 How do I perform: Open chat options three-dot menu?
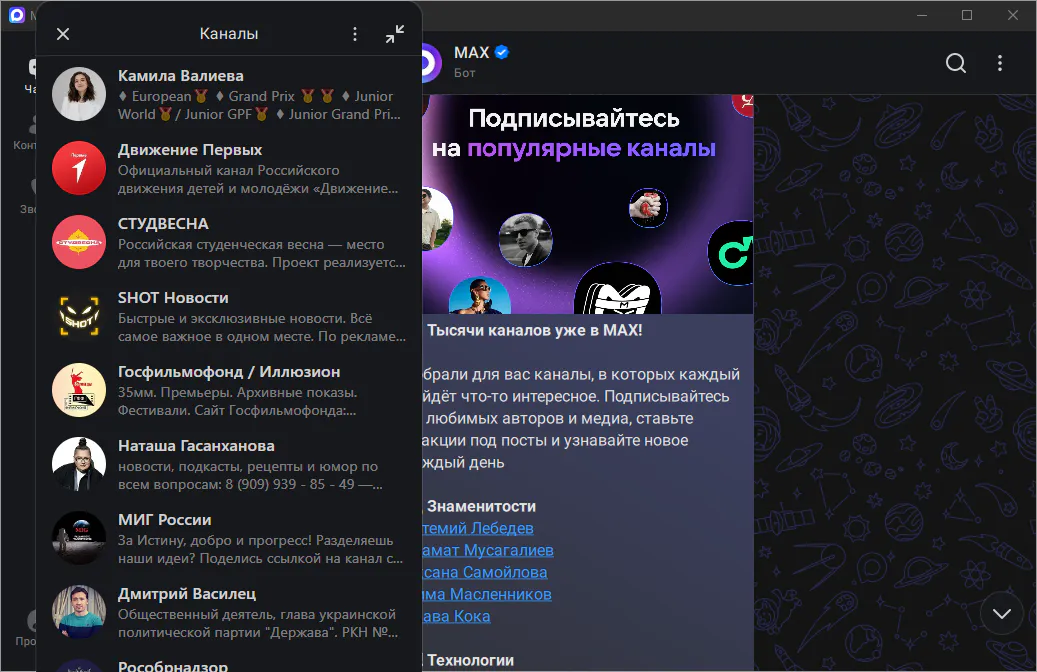pyautogui.click(x=1000, y=63)
